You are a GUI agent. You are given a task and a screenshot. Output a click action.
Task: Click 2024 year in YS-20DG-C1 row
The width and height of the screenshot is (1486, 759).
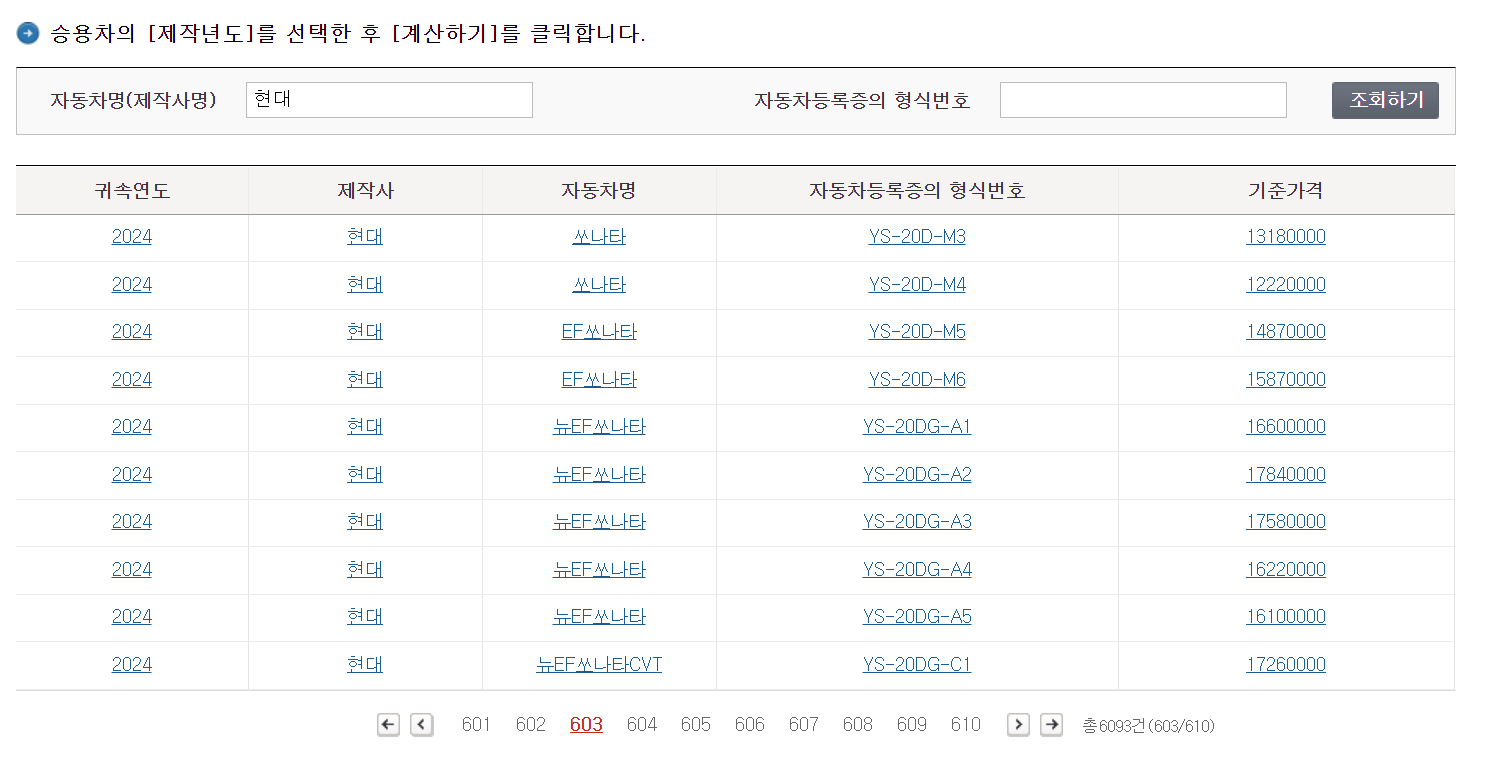132,665
